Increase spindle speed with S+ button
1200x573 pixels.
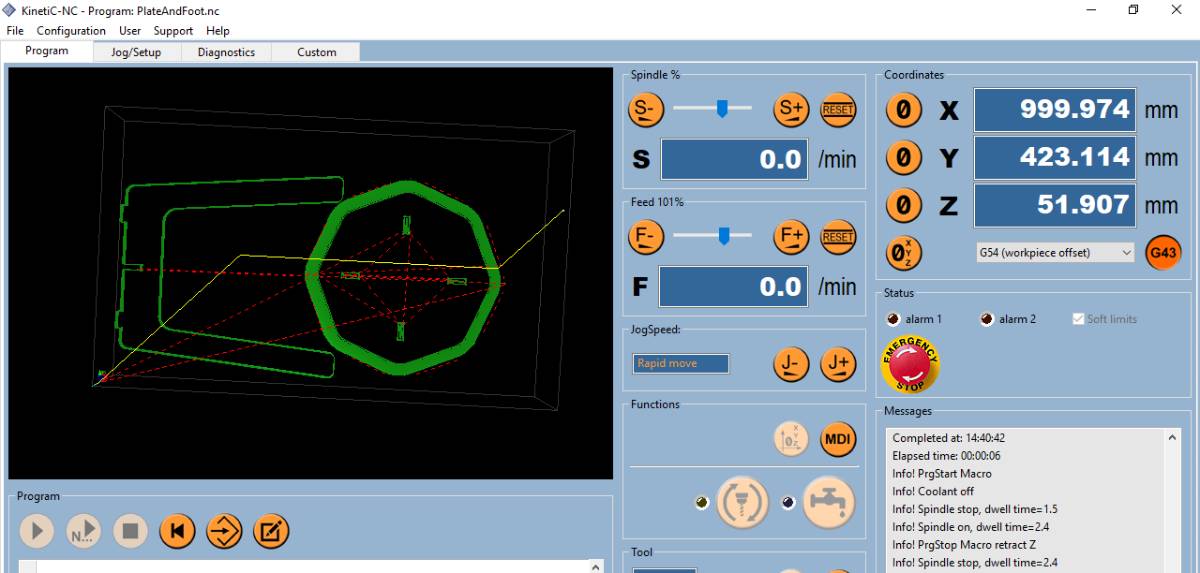[x=791, y=110]
